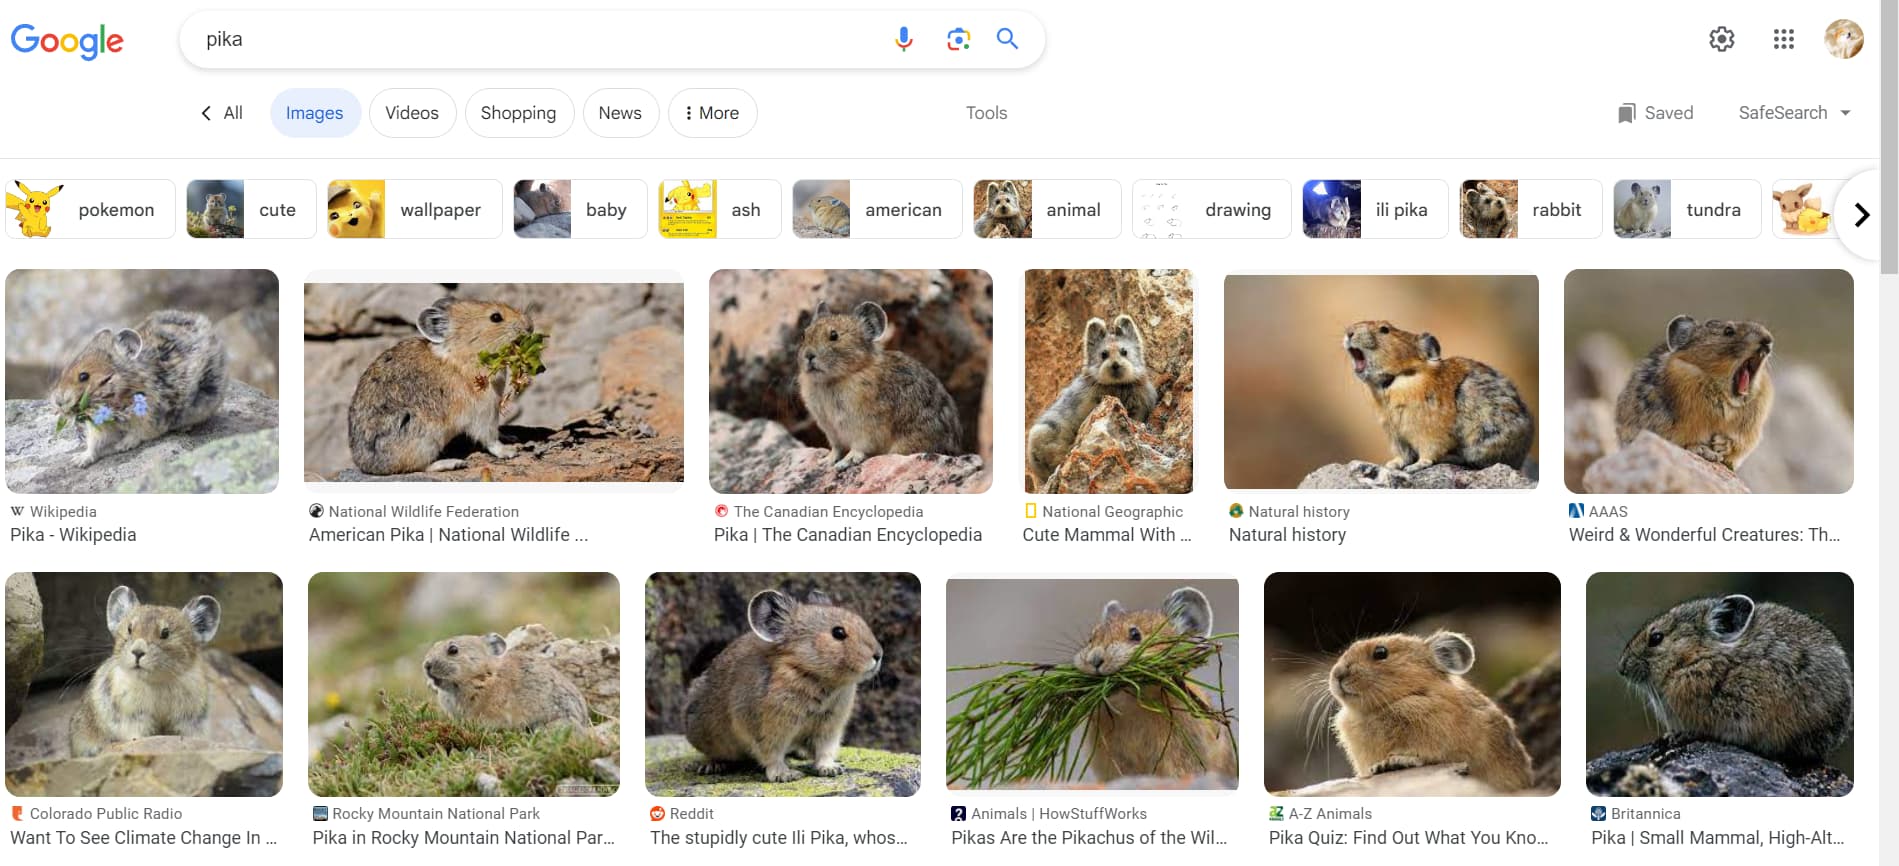Filter by the american chip
The width and height of the screenshot is (1899, 866).
(x=877, y=209)
